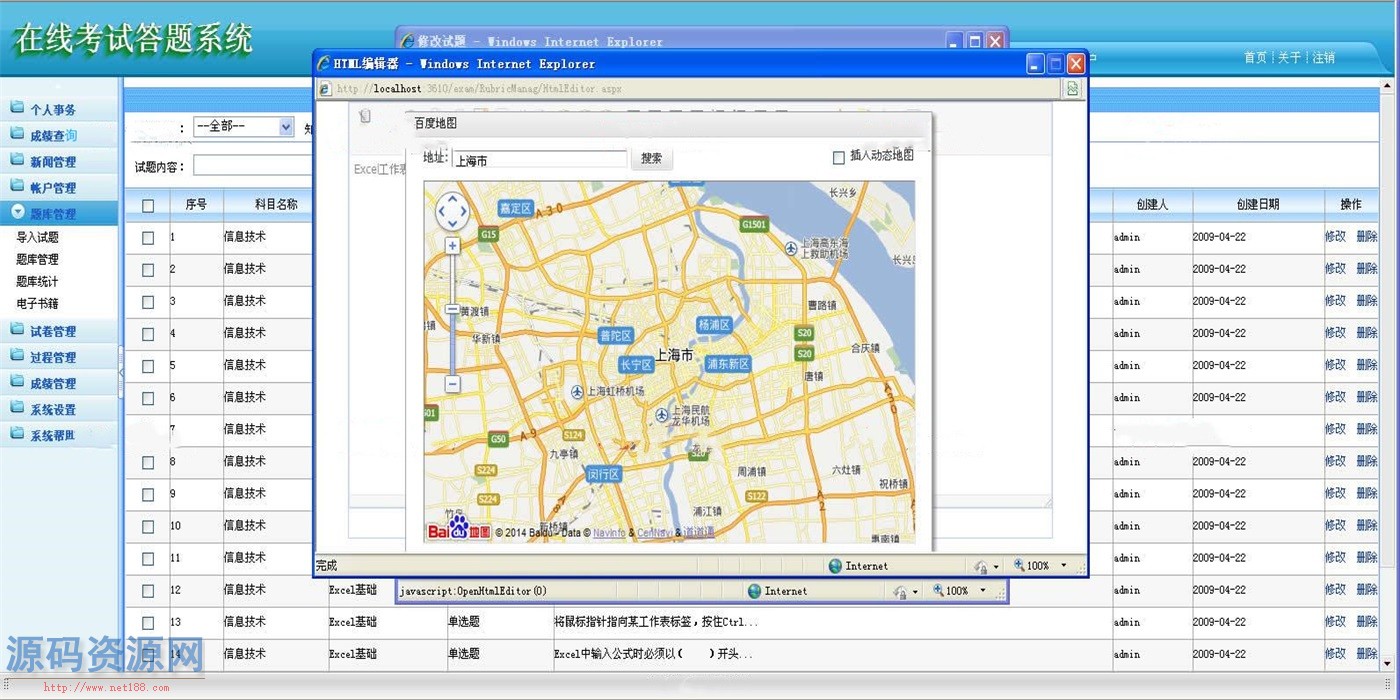Open 导入试题 in the sidebar
The image size is (1400, 700).
tap(38, 238)
